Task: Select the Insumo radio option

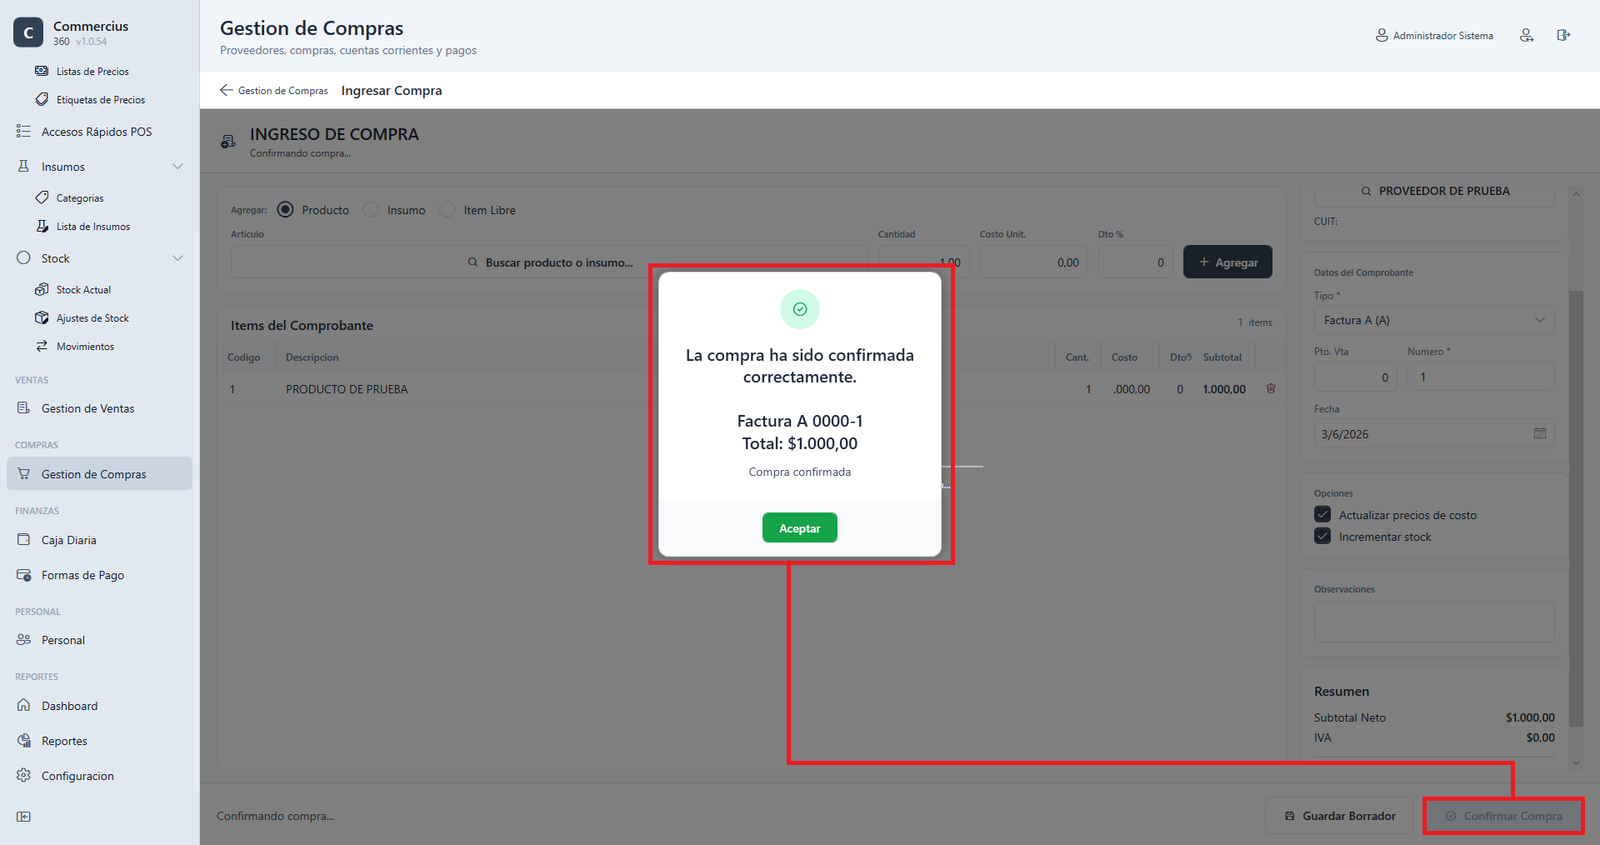Action: click(x=371, y=210)
